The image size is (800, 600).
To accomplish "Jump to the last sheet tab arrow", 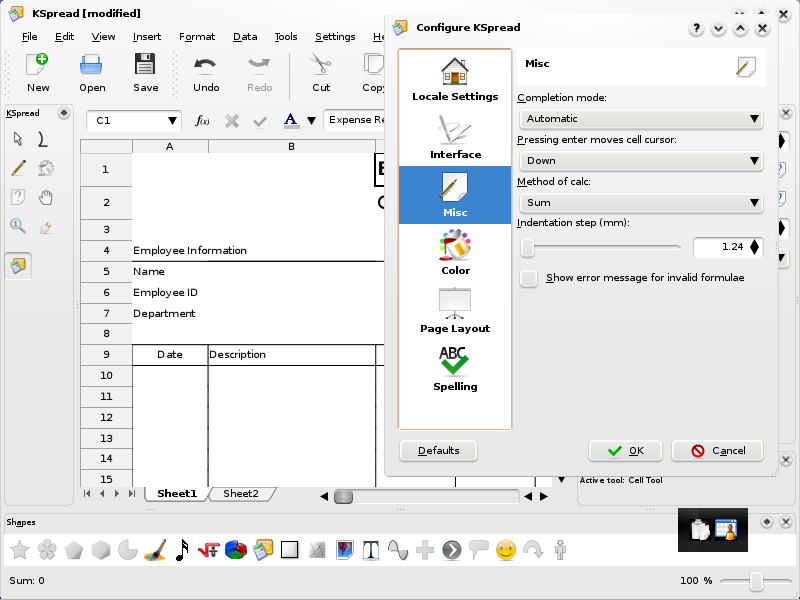I will pyautogui.click(x=132, y=493).
